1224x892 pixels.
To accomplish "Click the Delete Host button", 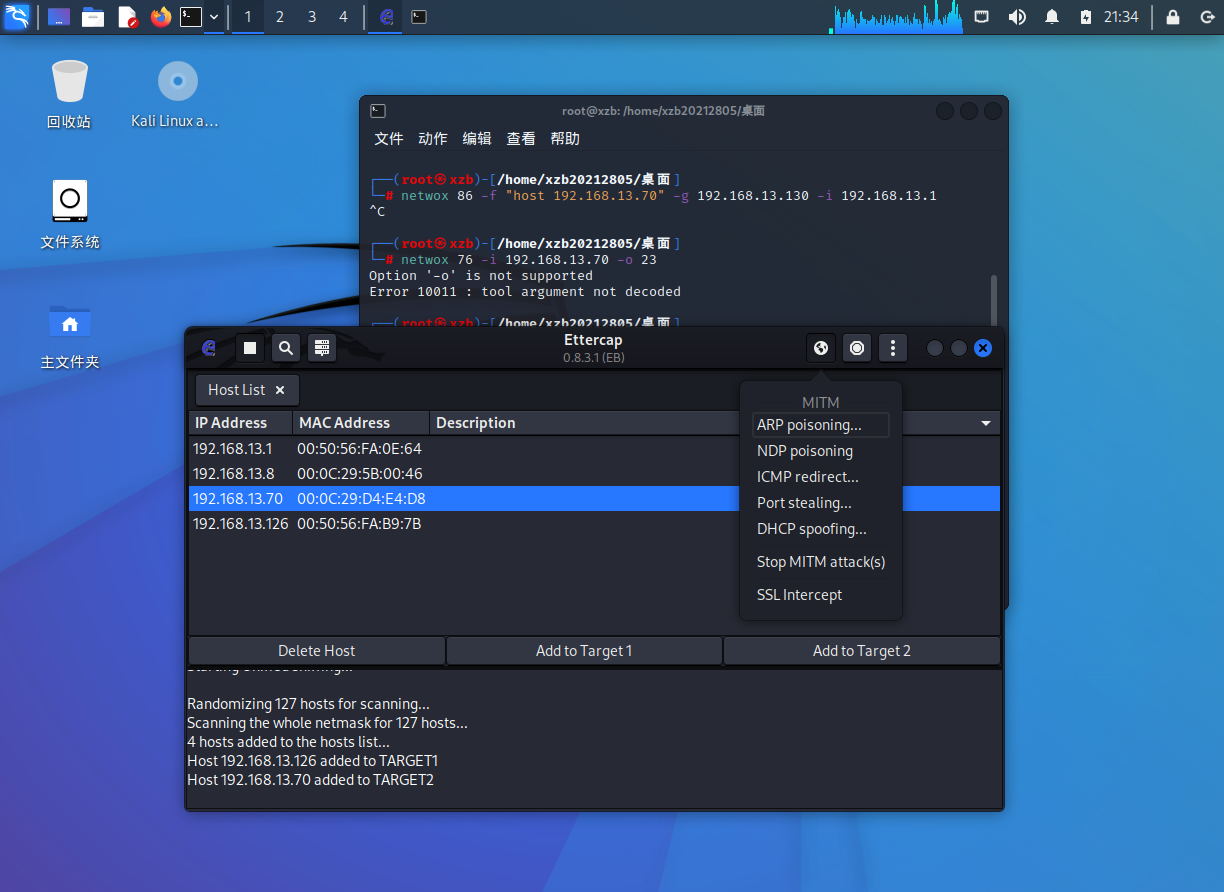I will pyautogui.click(x=317, y=651).
